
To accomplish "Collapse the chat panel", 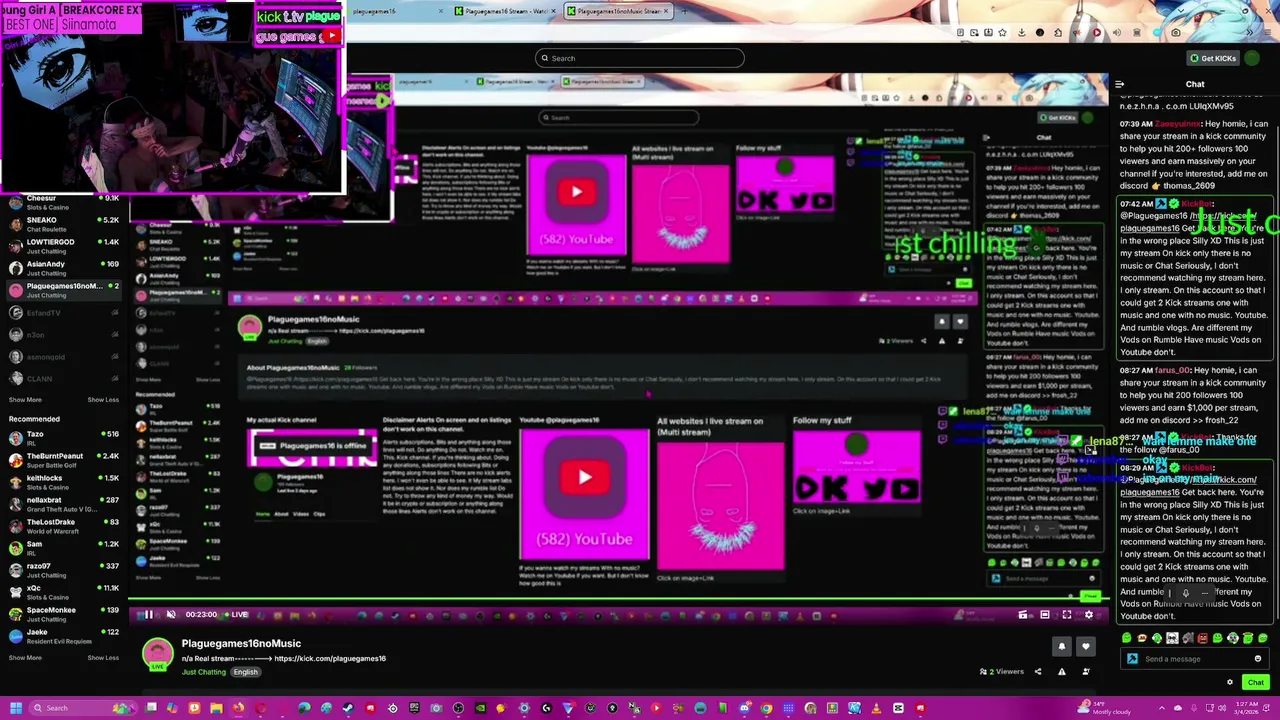I will click(1120, 84).
